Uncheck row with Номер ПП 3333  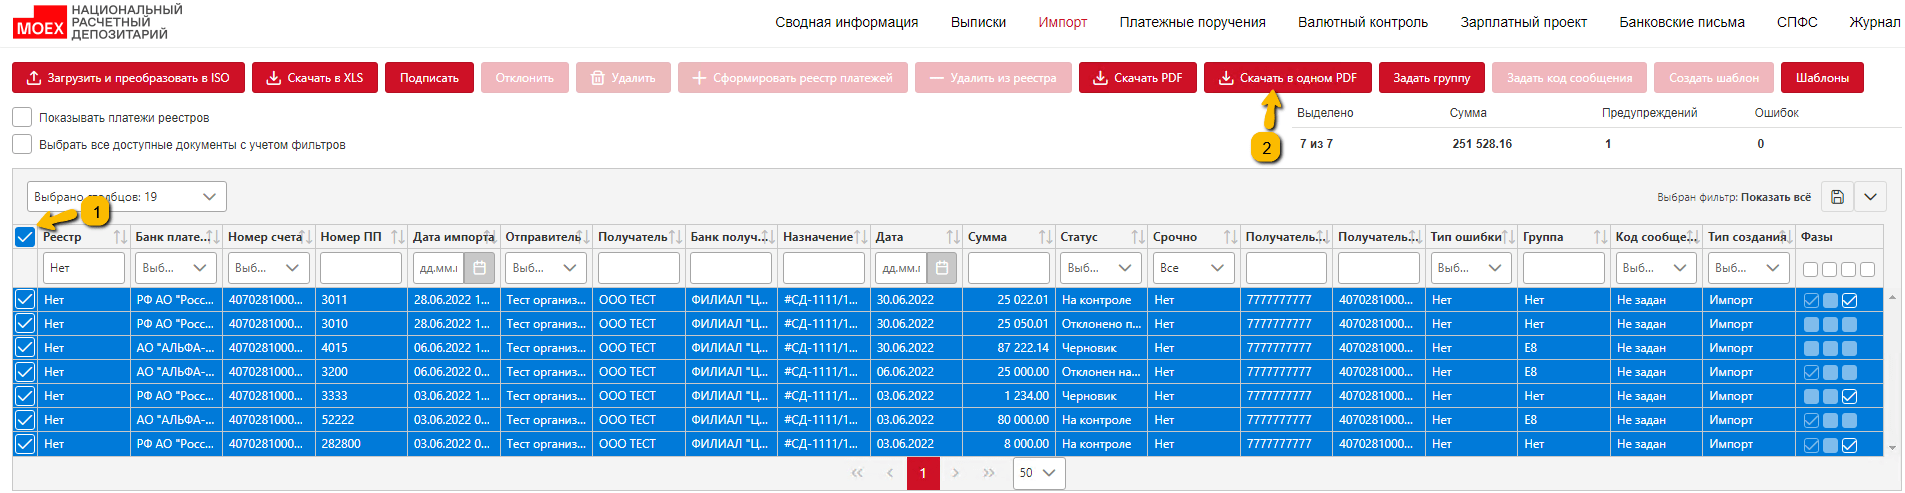[25, 396]
